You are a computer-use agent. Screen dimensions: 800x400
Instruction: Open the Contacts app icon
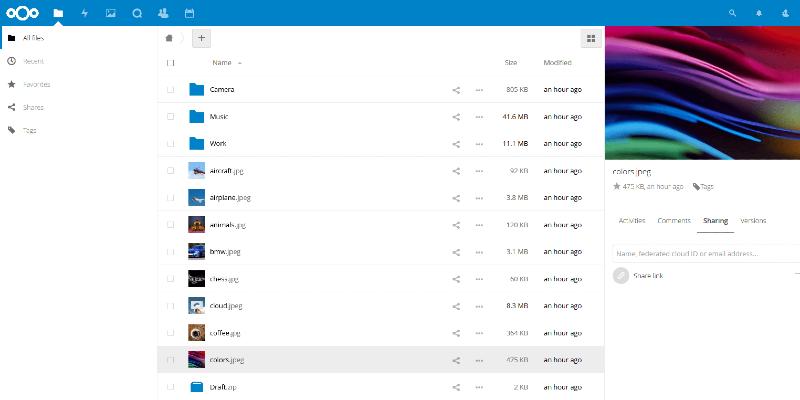click(x=163, y=13)
